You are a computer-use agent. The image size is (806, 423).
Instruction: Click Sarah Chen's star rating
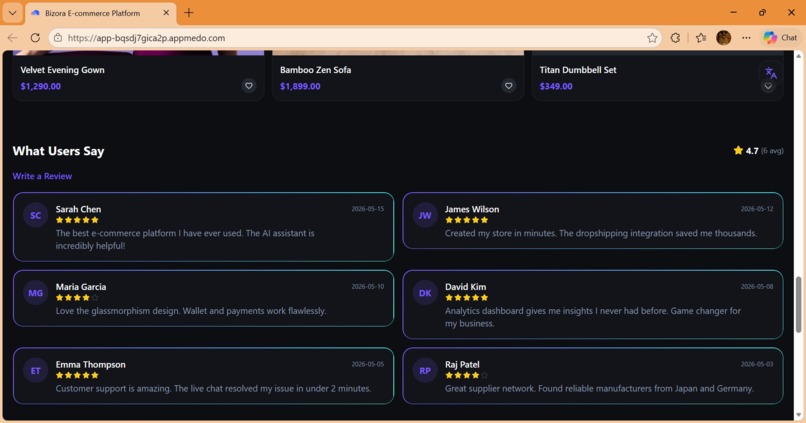click(77, 220)
